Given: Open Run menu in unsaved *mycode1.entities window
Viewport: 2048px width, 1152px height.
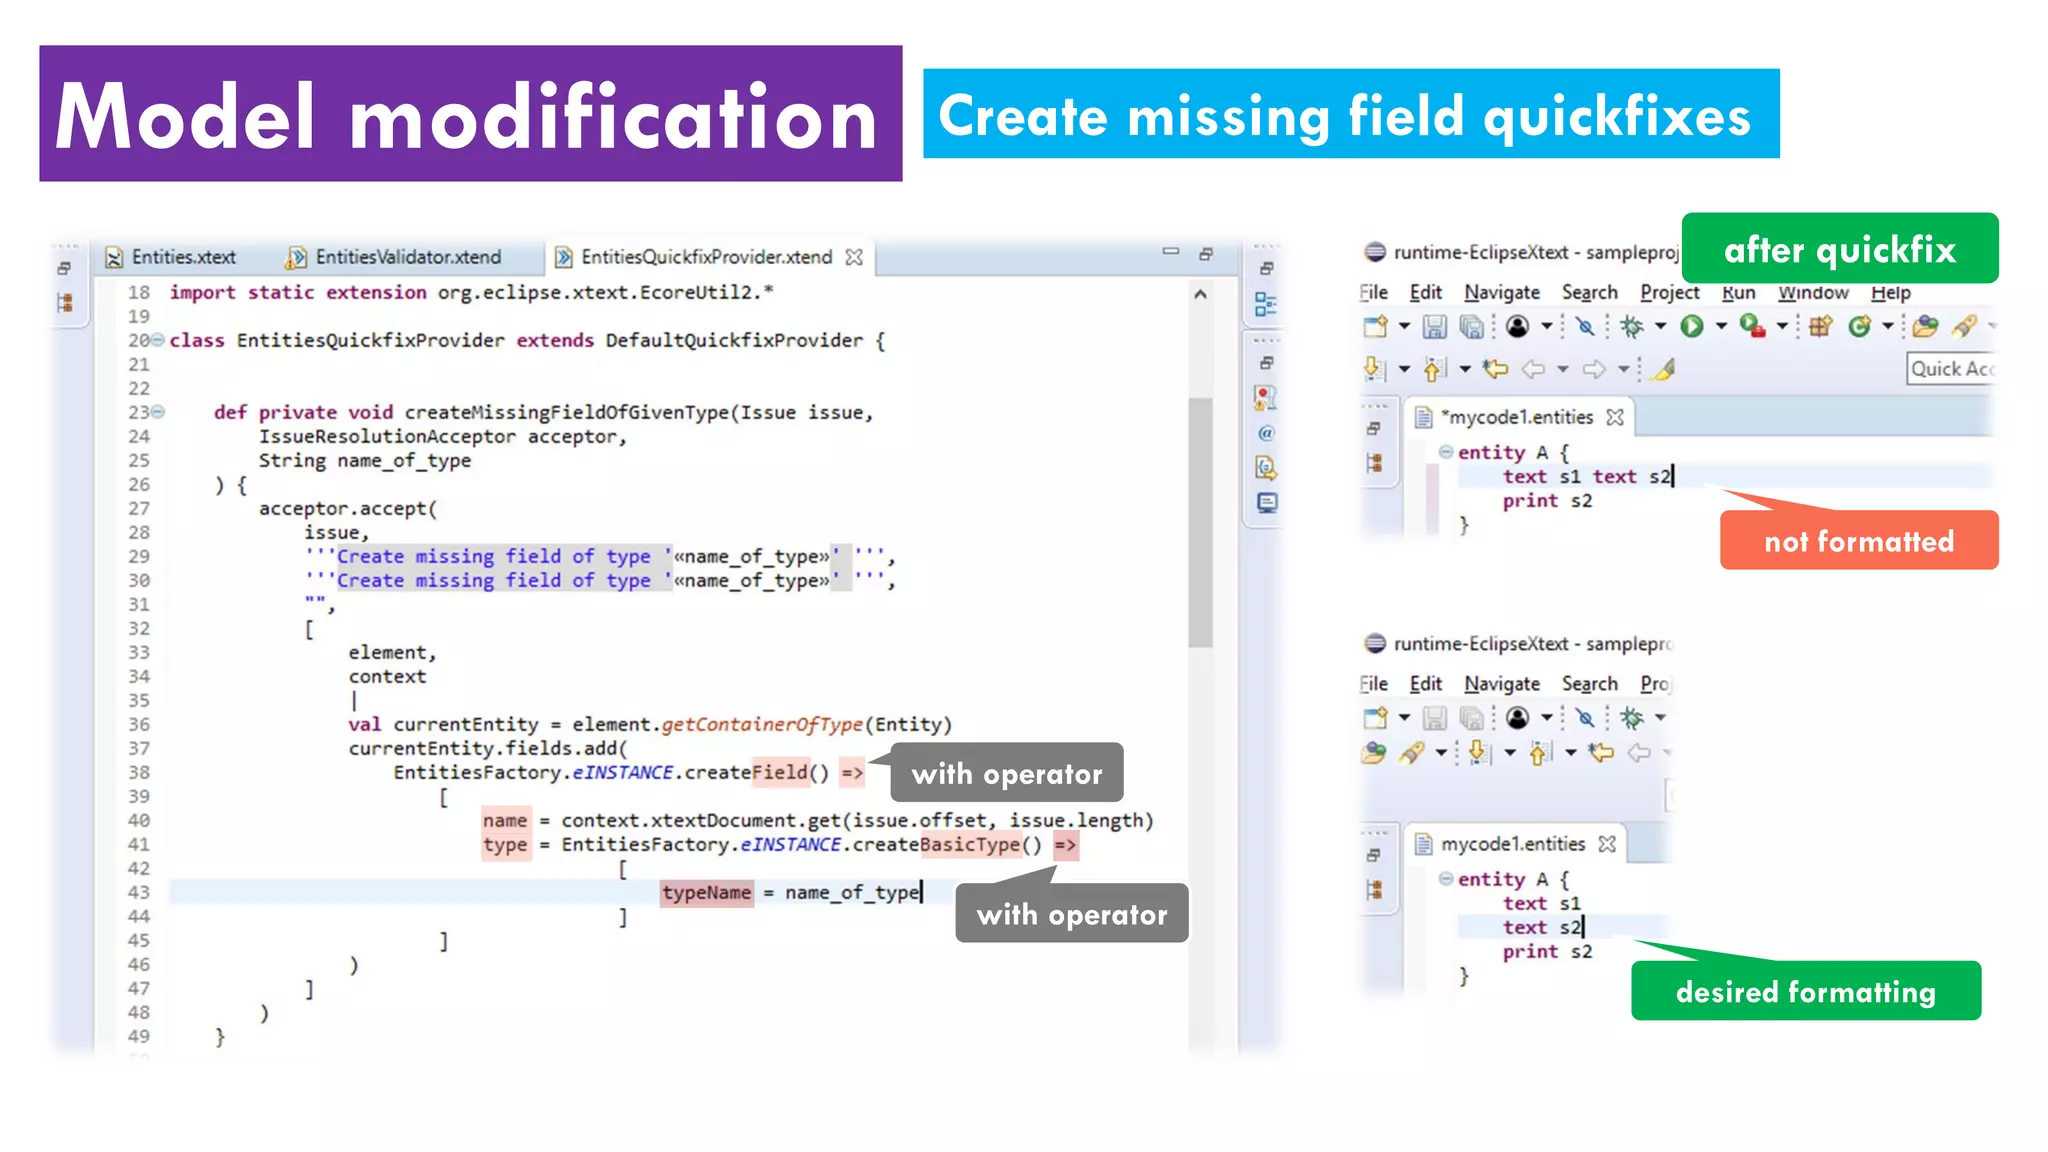Looking at the screenshot, I should click(x=1739, y=292).
